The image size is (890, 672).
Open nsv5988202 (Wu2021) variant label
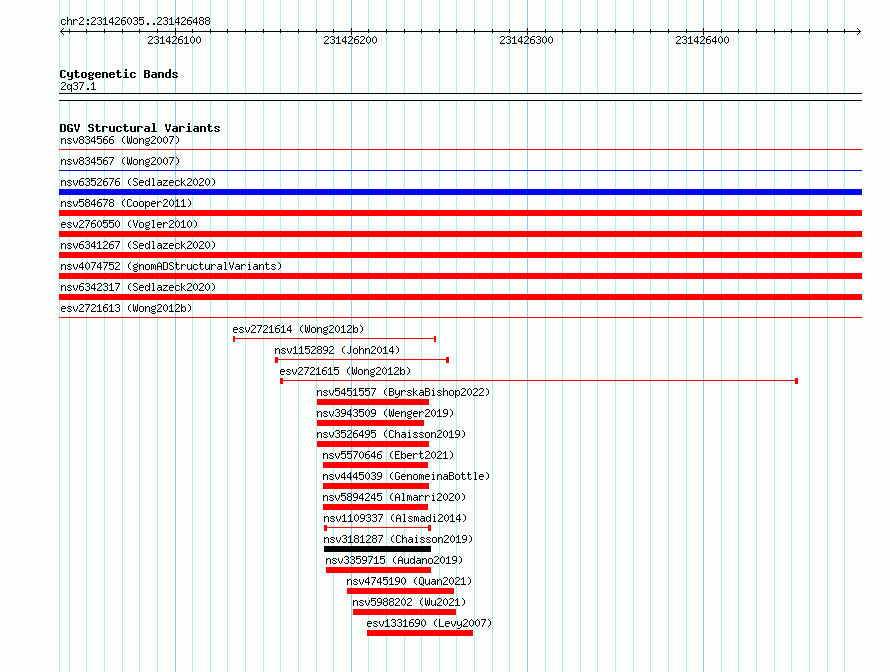point(409,602)
